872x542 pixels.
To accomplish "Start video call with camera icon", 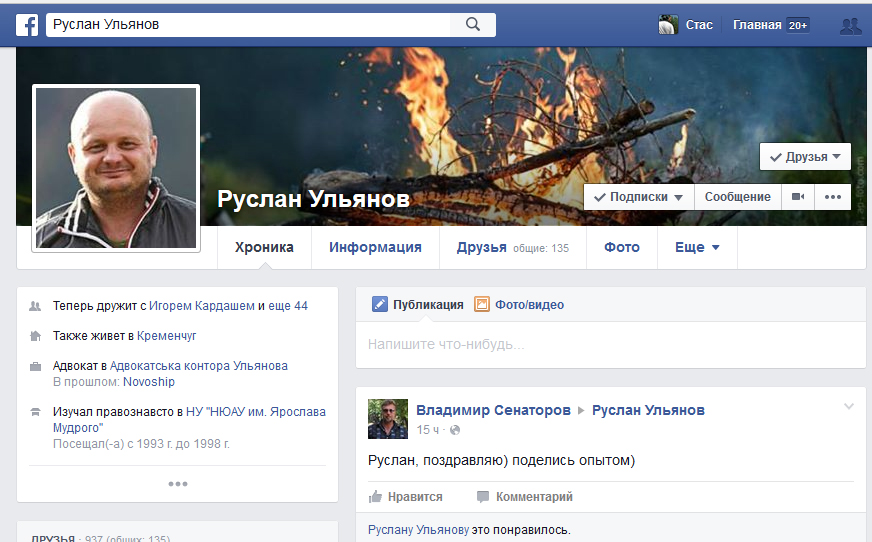I will (x=798, y=197).
